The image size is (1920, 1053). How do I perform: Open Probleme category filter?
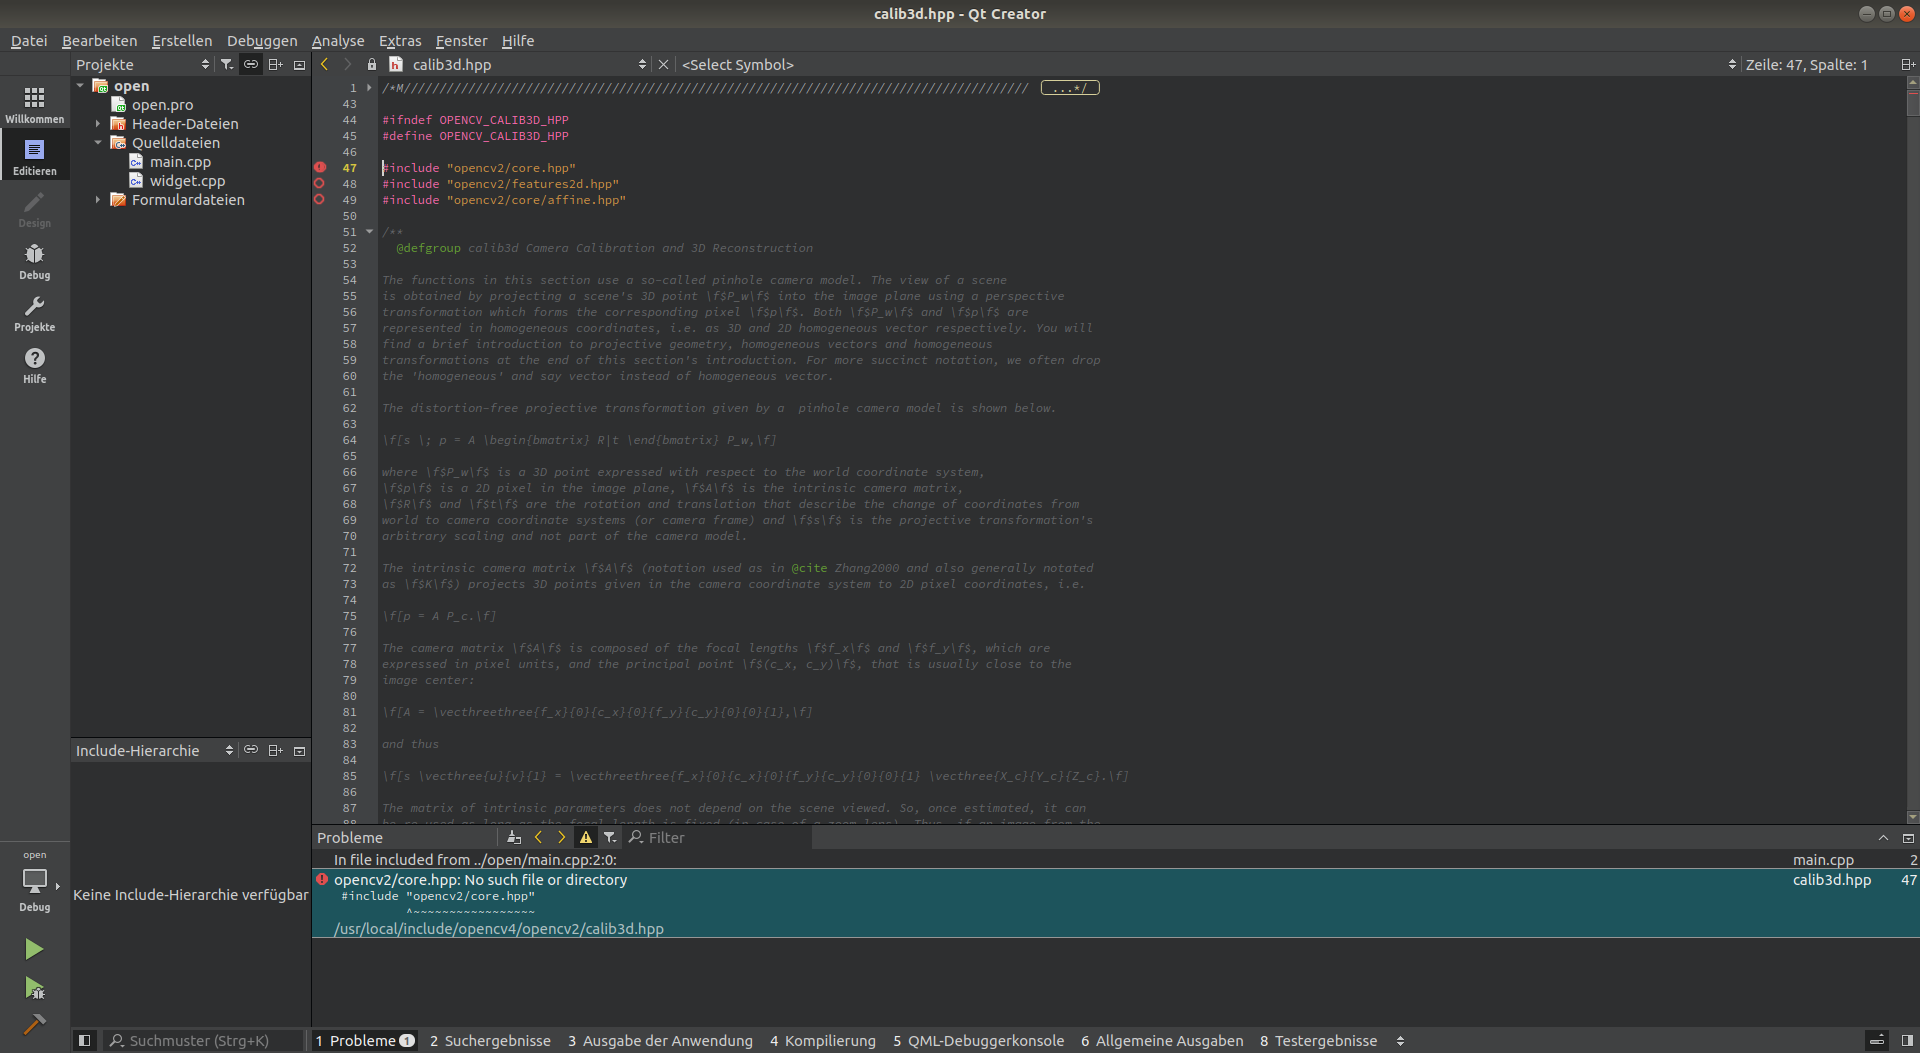coord(610,837)
